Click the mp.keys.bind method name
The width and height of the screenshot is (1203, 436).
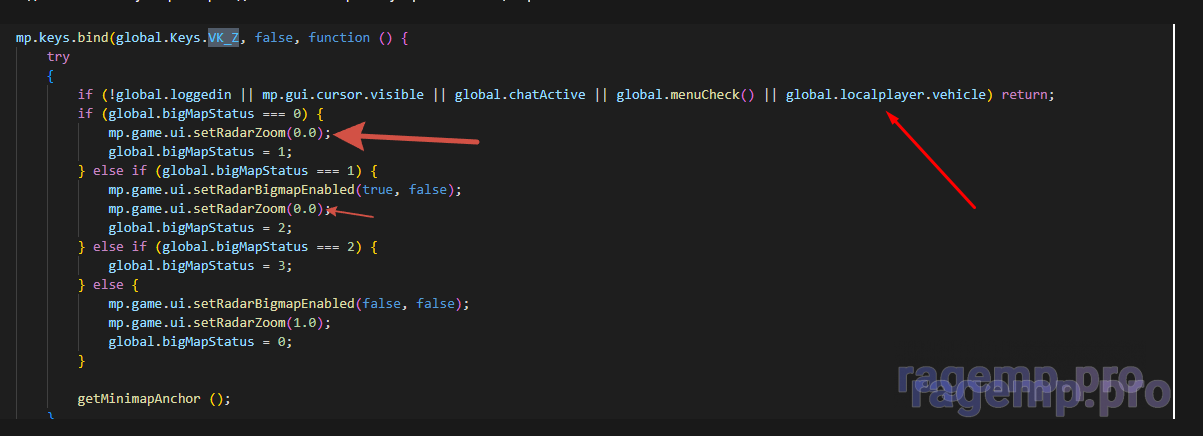point(62,37)
